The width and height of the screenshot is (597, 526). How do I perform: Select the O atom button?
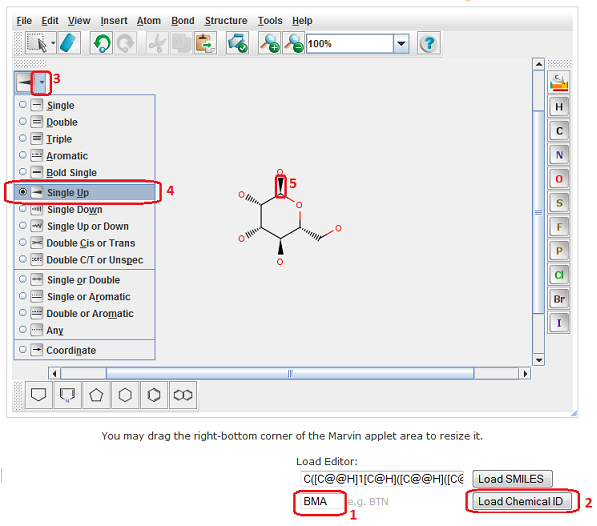(x=559, y=179)
